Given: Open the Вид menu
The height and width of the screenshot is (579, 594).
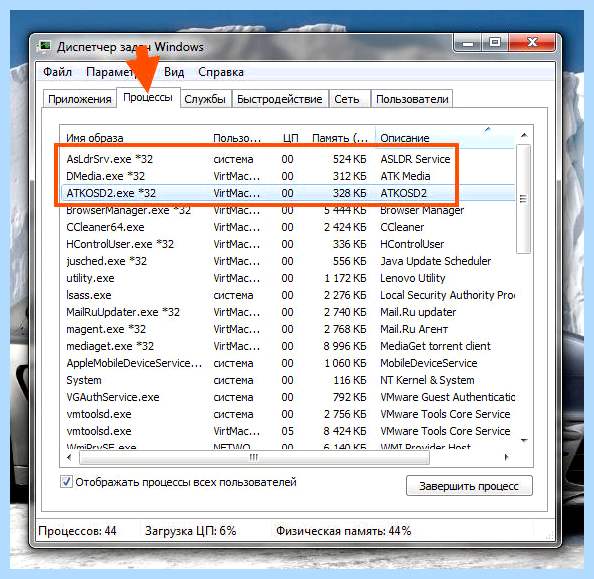Looking at the screenshot, I should pyautogui.click(x=174, y=72).
